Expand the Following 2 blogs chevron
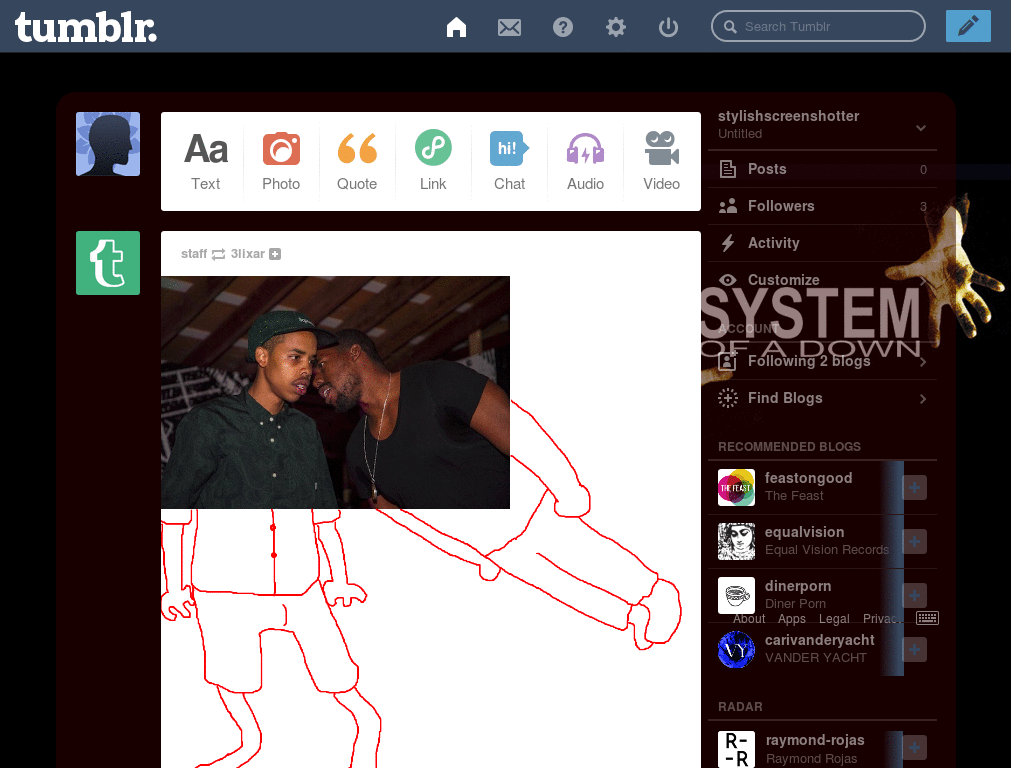Viewport: 1024px width, 768px height. click(923, 361)
